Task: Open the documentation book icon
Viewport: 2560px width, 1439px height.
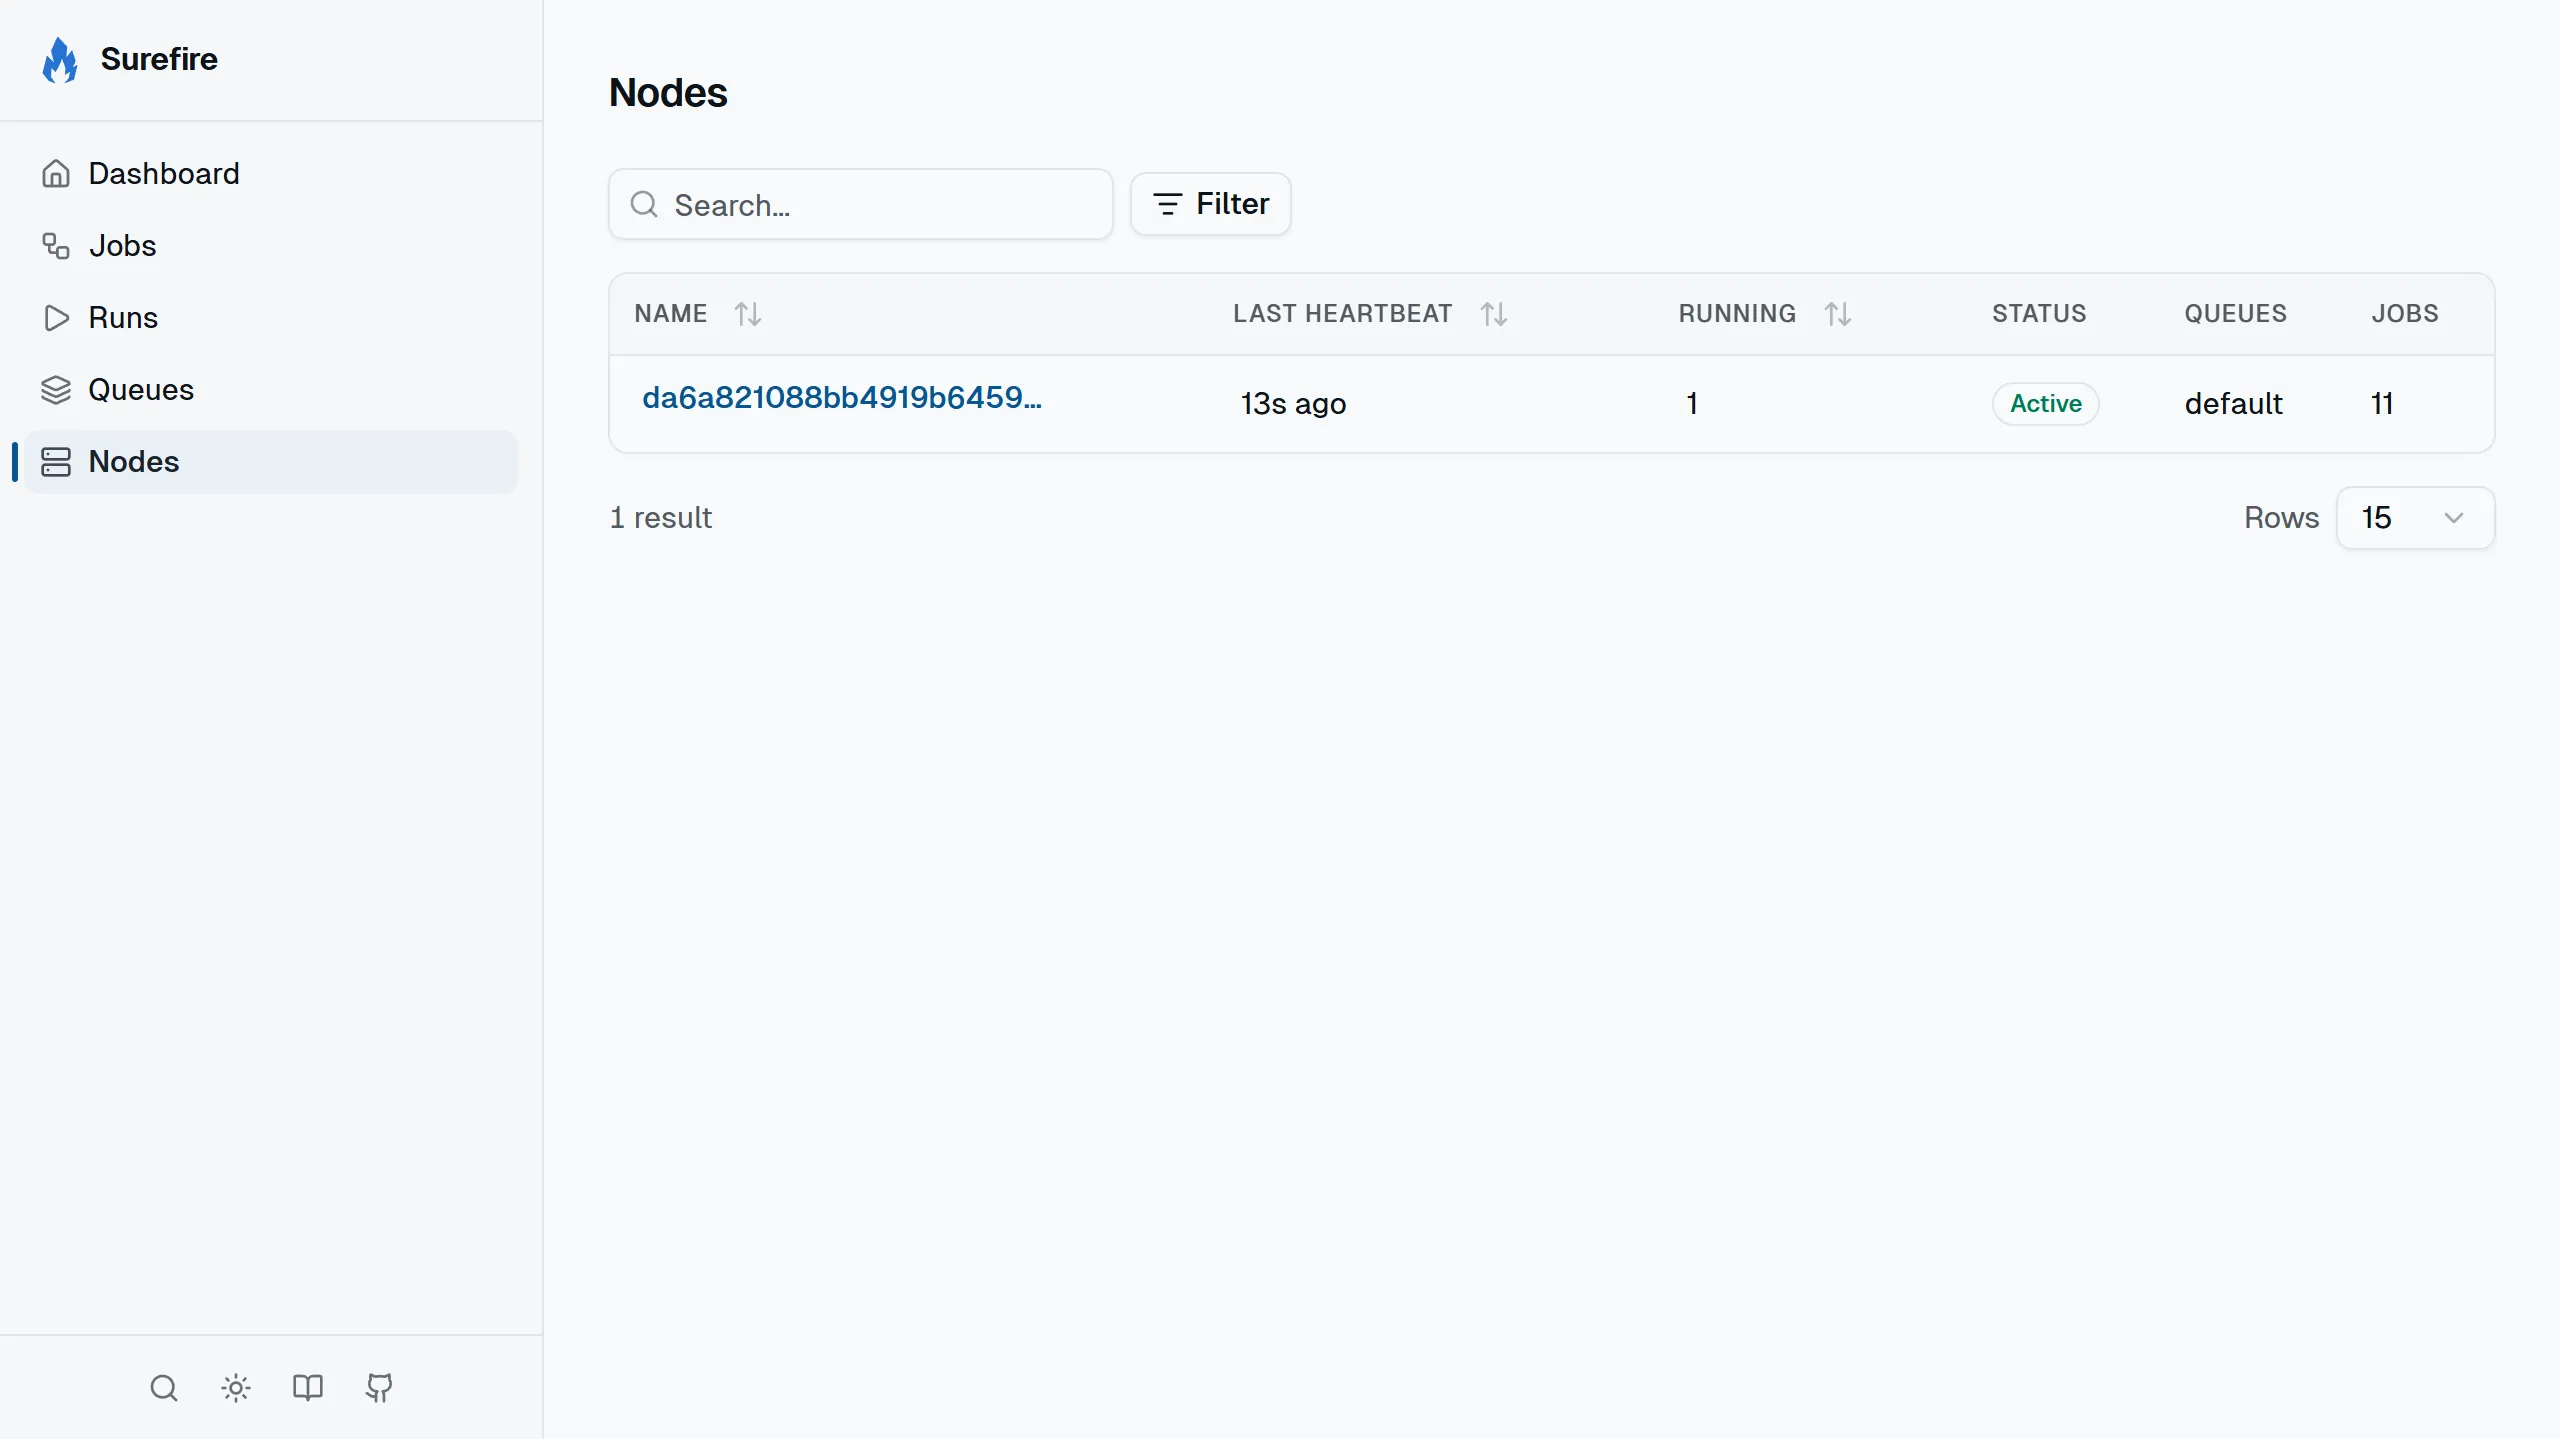Action: coord(306,1388)
